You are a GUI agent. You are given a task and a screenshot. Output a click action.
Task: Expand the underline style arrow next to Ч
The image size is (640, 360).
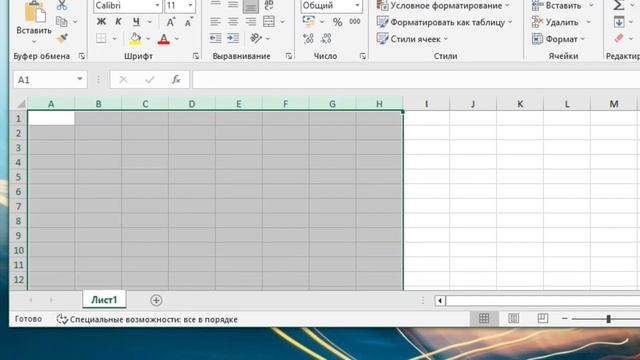point(150,22)
